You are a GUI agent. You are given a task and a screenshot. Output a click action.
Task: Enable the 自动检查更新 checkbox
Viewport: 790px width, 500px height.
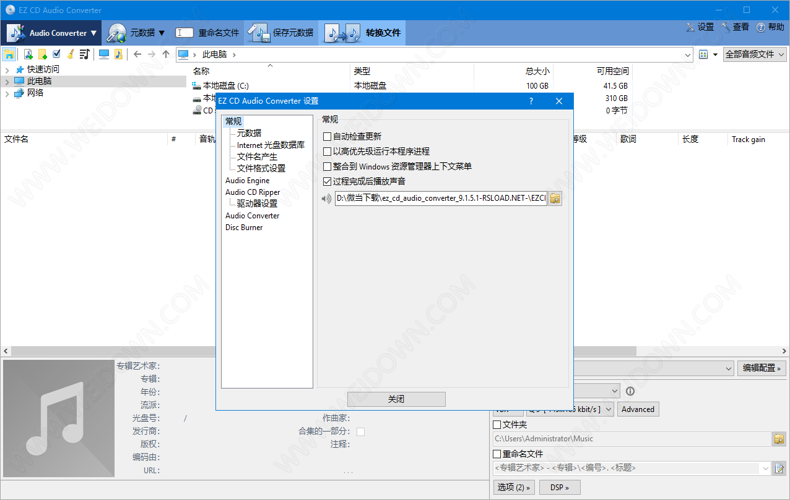coord(327,137)
